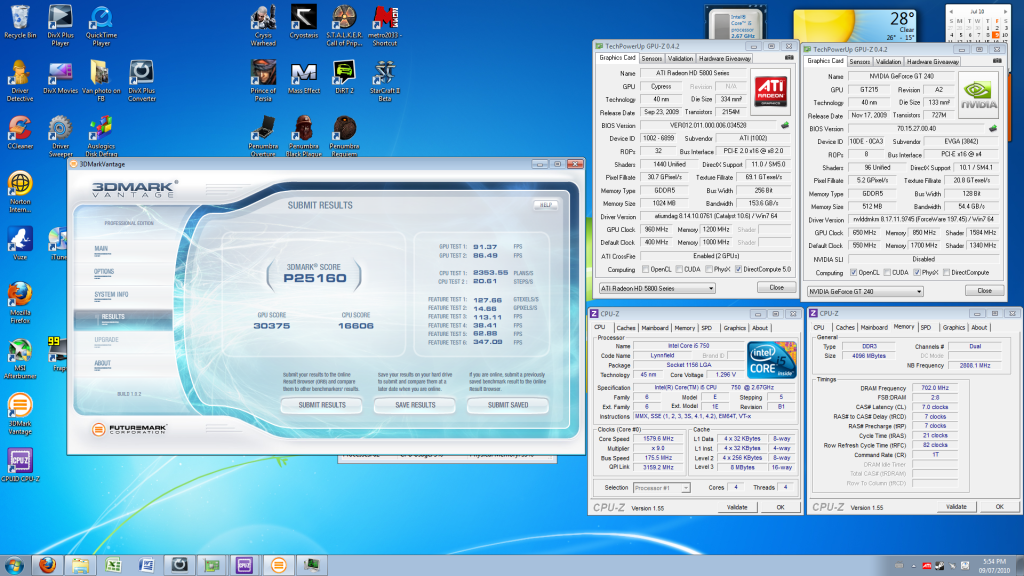Open the Cryostasis desktop shortcut
Screen dimensions: 1024x576
click(304, 23)
